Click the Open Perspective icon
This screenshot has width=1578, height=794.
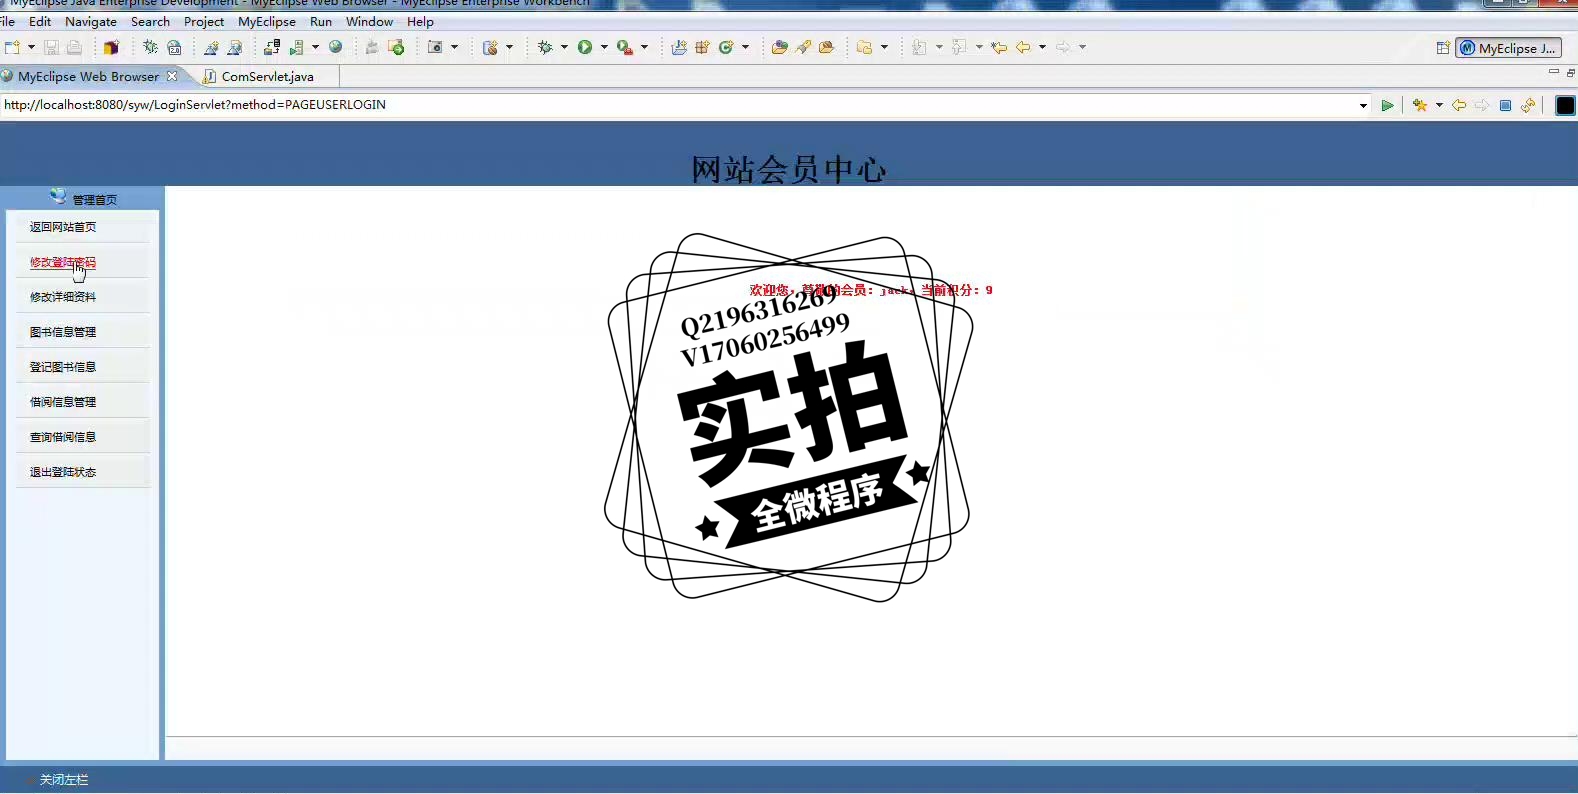point(1443,48)
